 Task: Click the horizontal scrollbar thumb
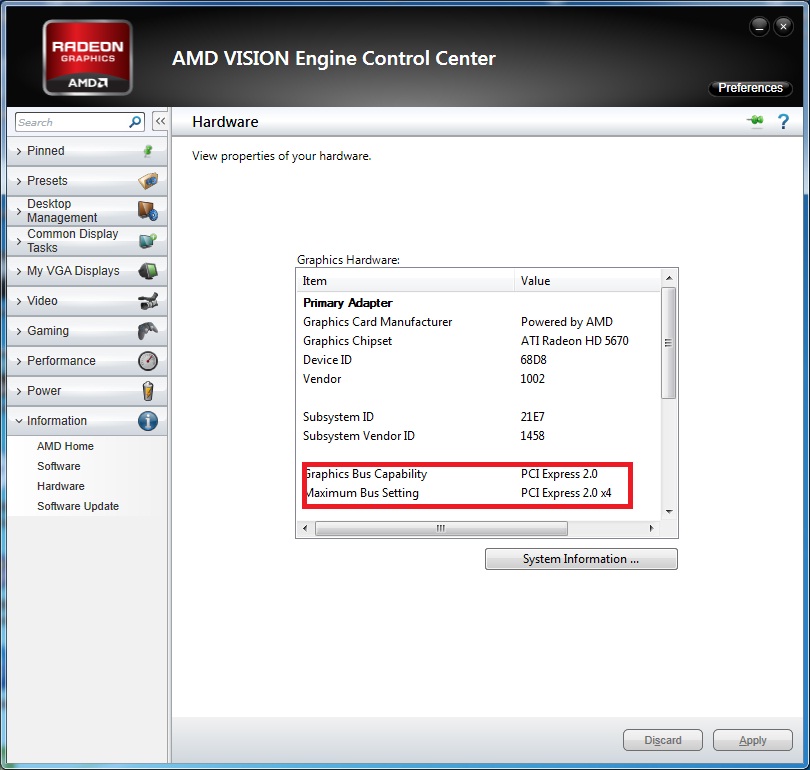coord(441,528)
